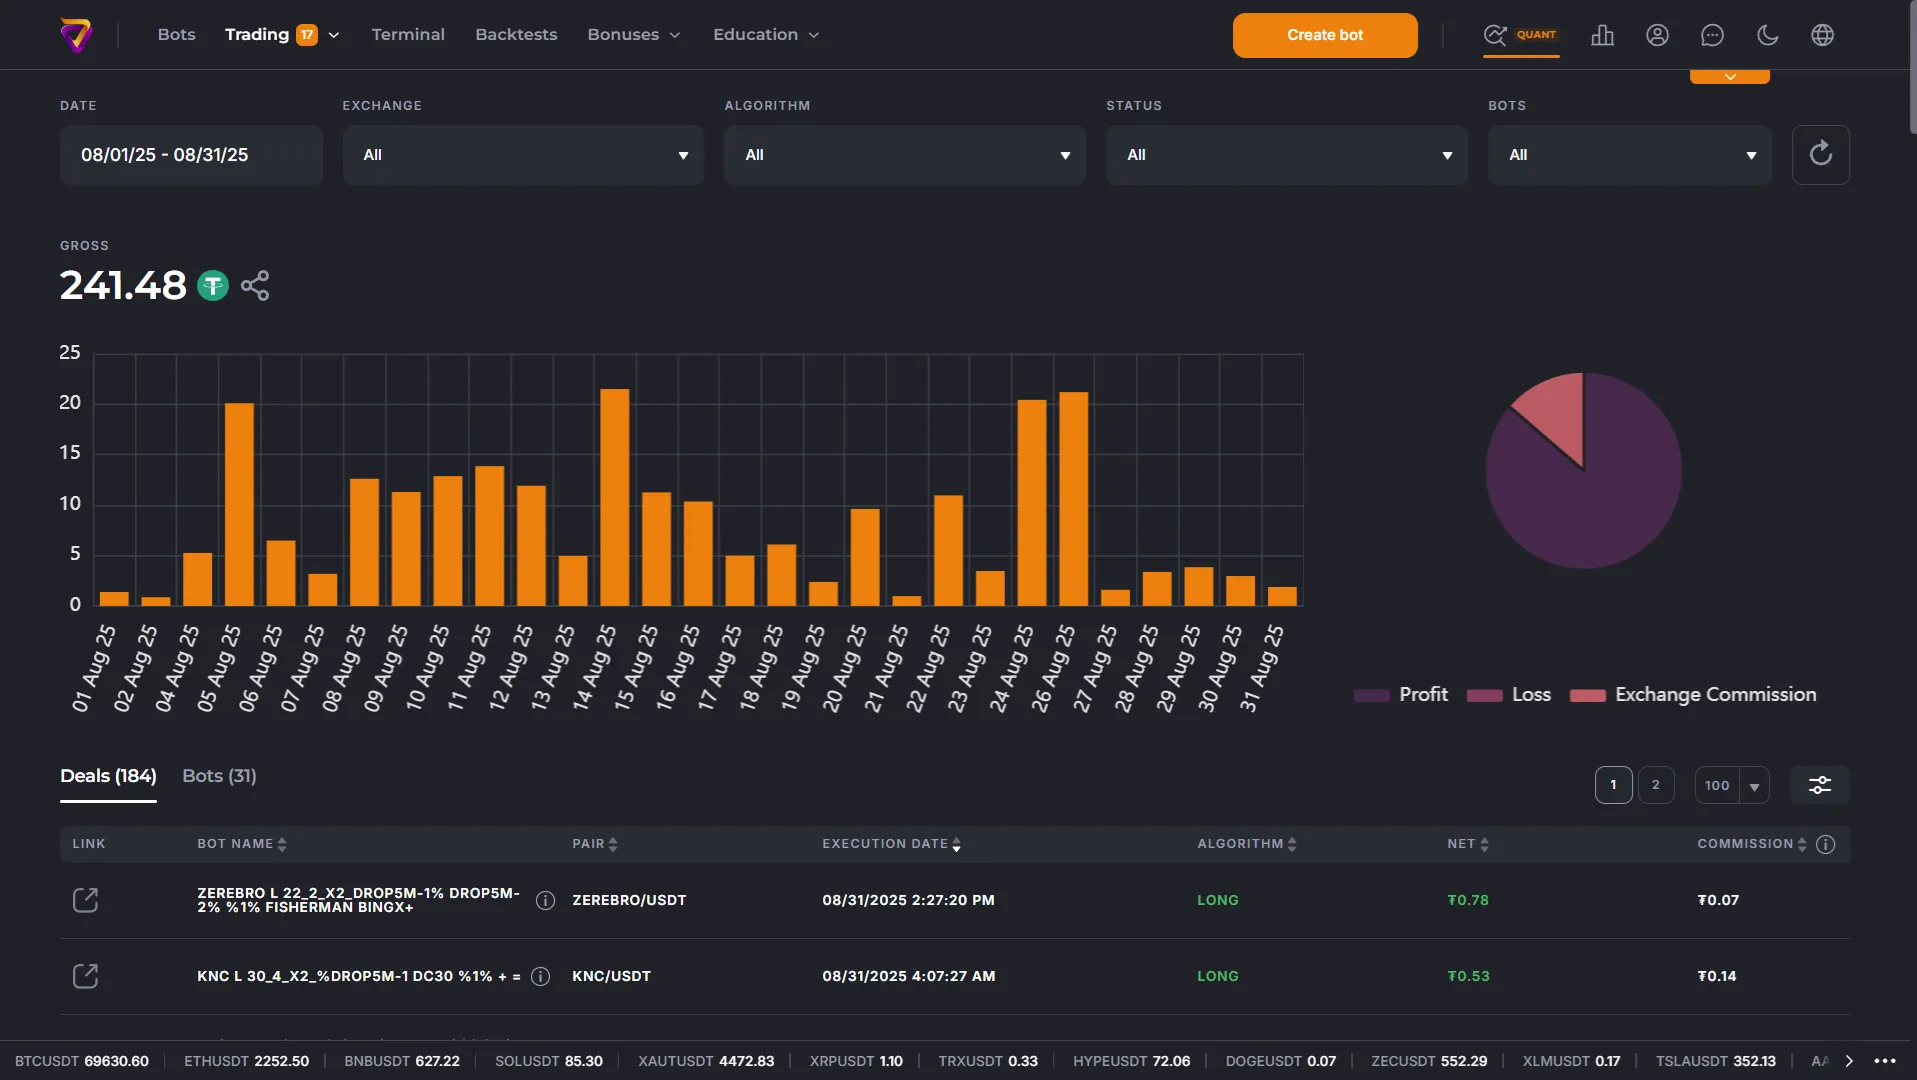
Task: Click the date range field
Action: click(191, 155)
